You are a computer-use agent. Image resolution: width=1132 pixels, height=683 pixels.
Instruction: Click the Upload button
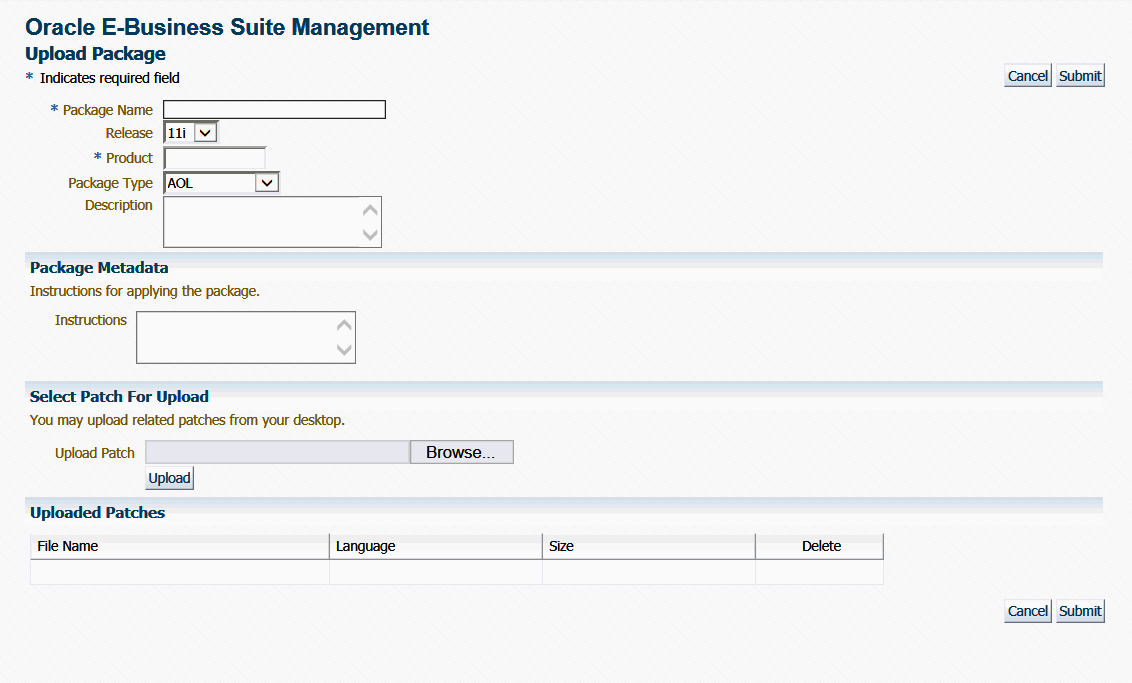click(170, 478)
